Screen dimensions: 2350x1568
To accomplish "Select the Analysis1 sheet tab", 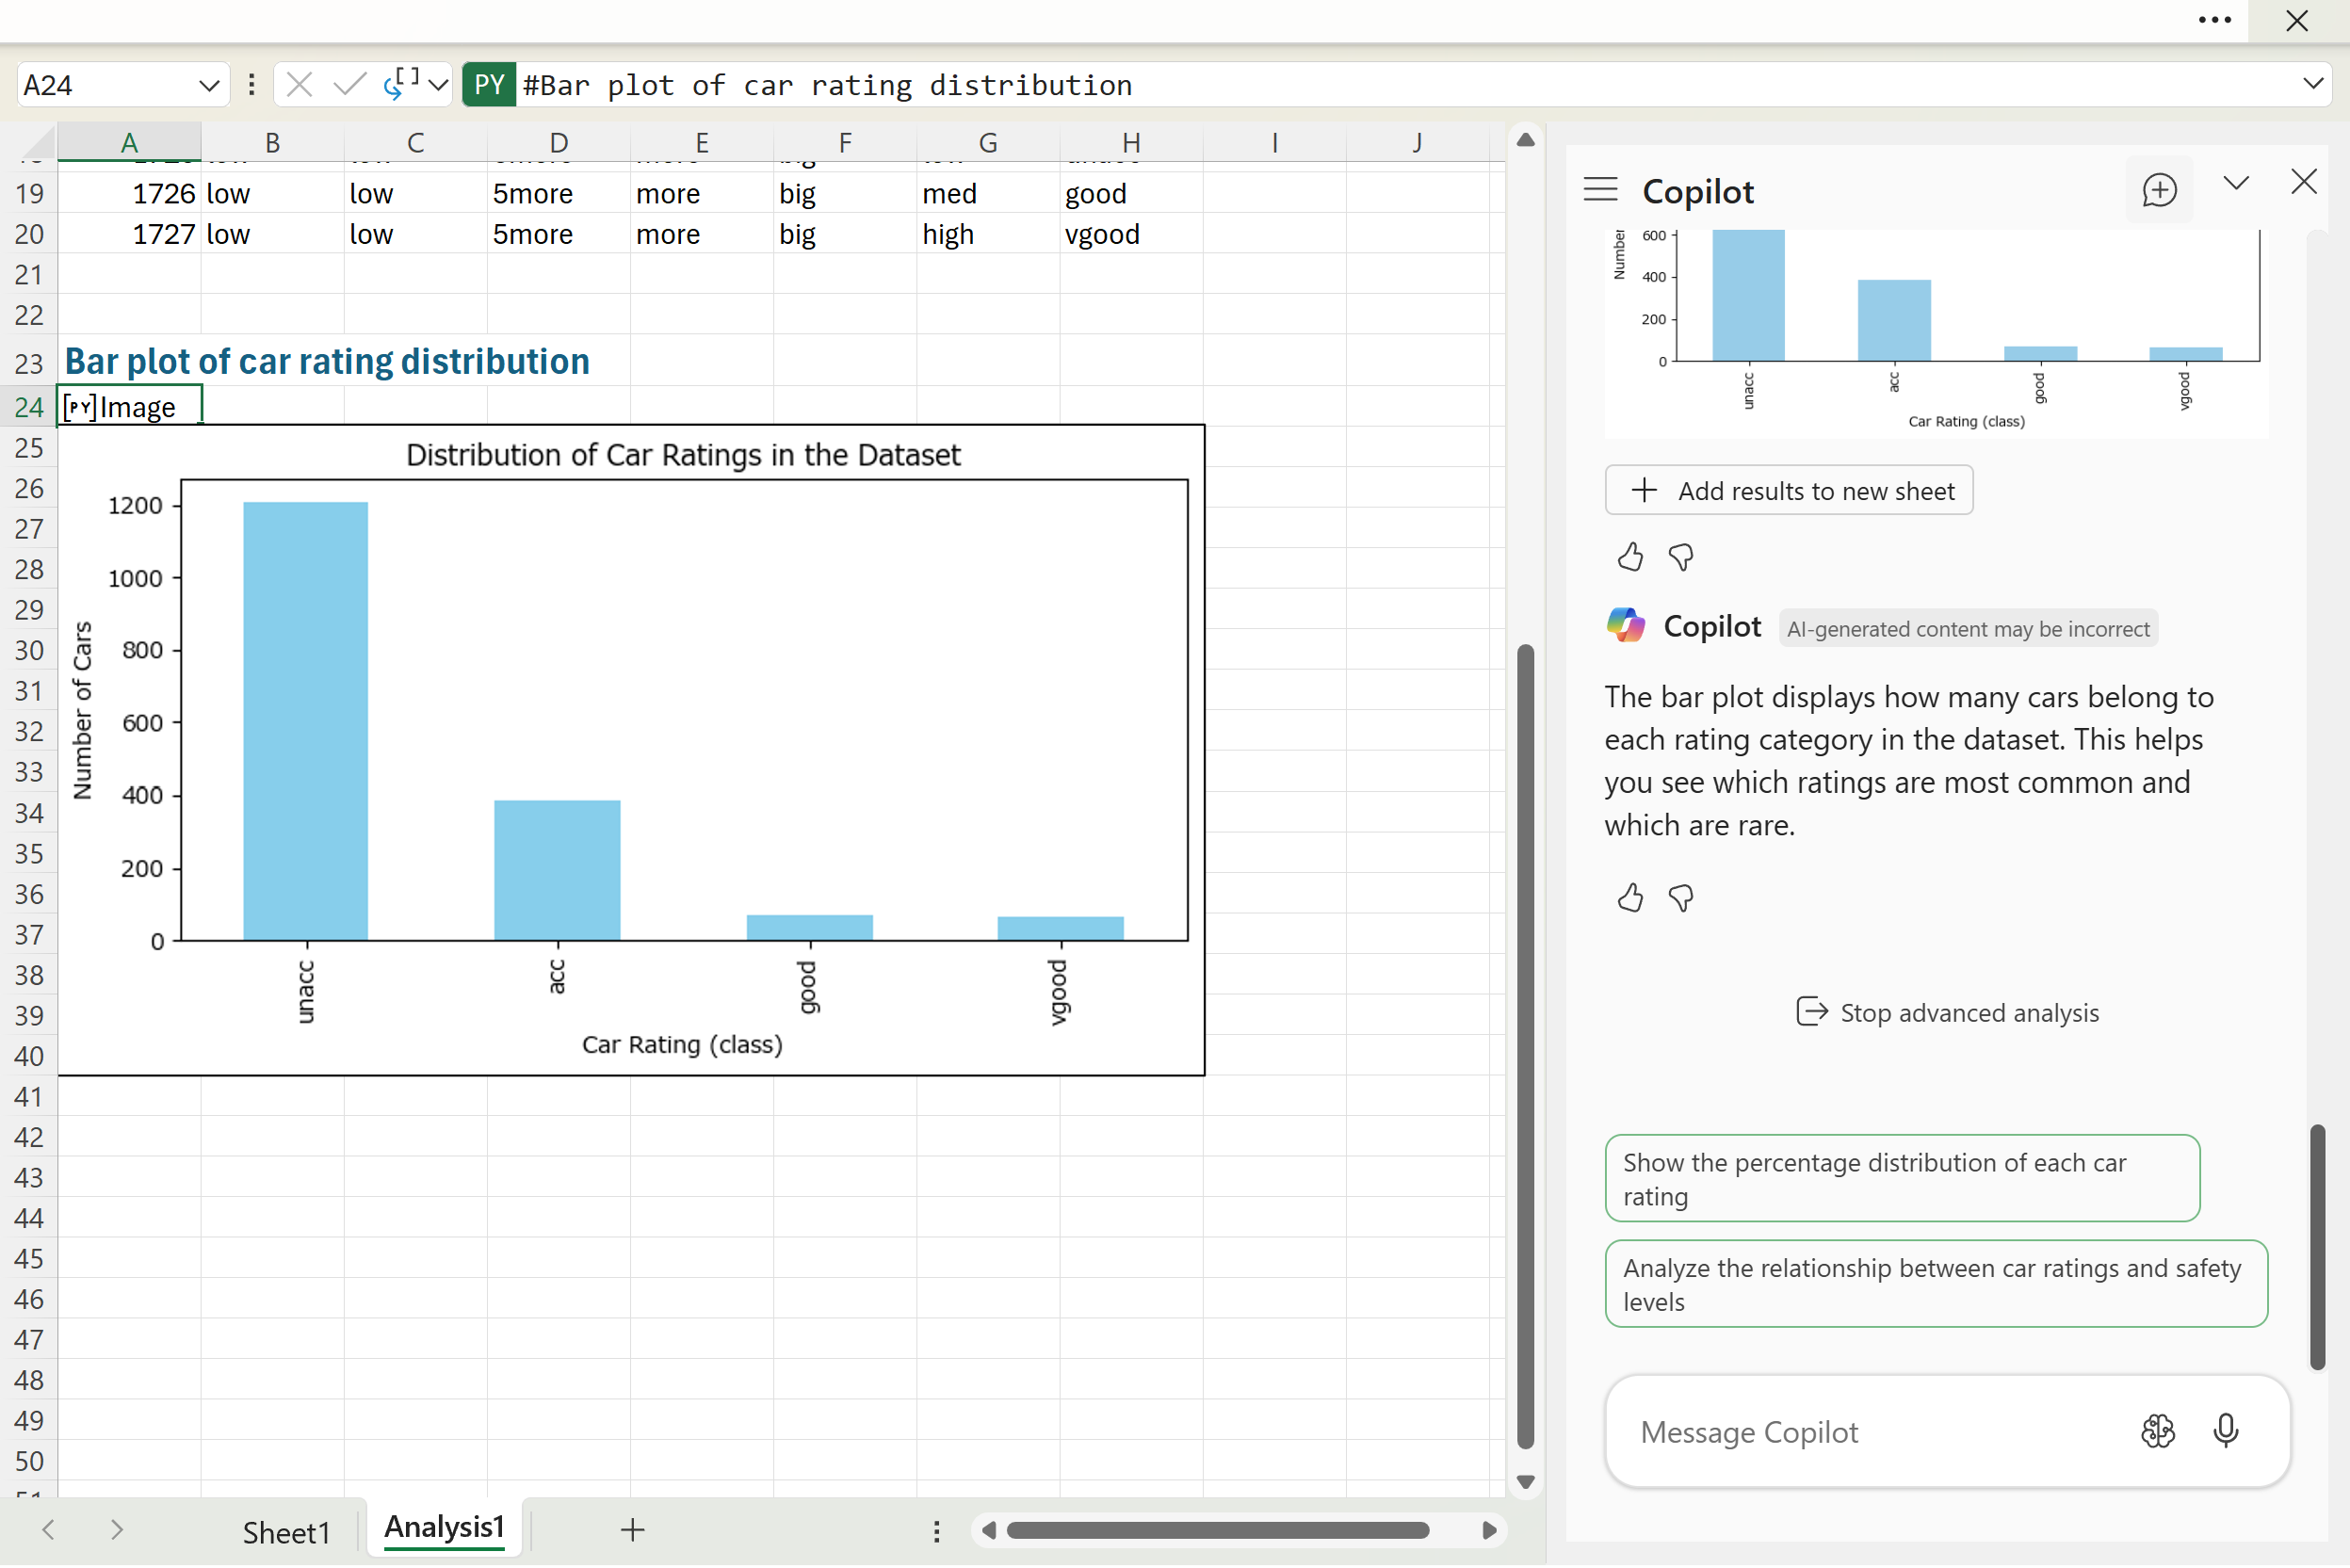I will (444, 1527).
